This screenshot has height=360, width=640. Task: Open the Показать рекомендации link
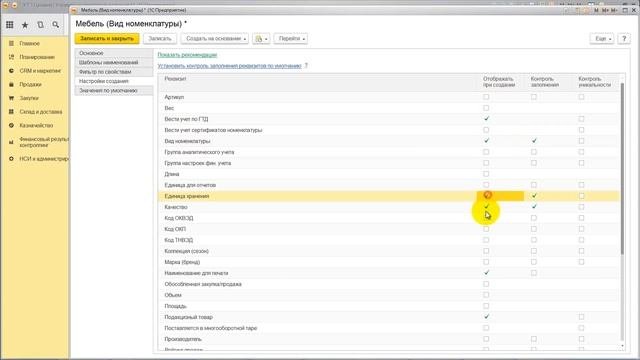187,55
